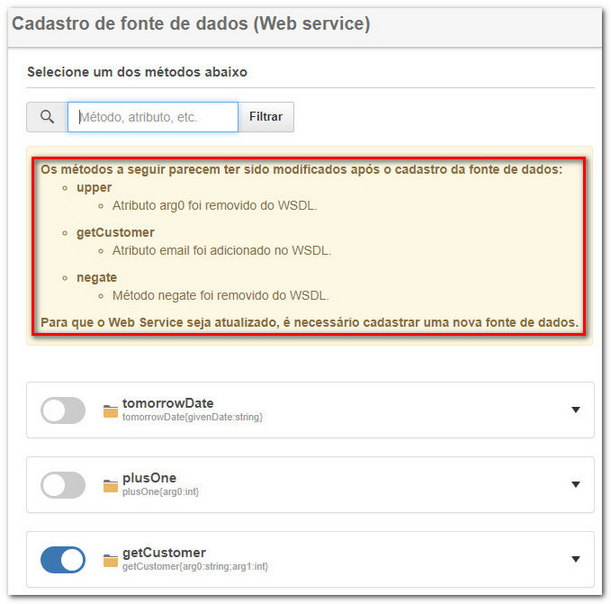Click the folder icon beside the getCustomer toggle
Image resolution: width=611 pixels, height=604 pixels.
(x=110, y=560)
